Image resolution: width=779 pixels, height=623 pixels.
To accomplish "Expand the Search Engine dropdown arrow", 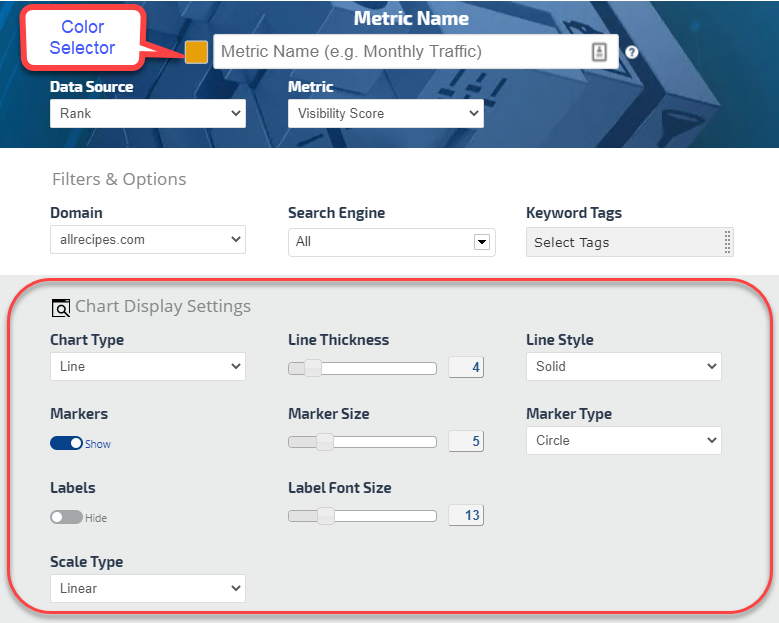I will click(x=482, y=242).
